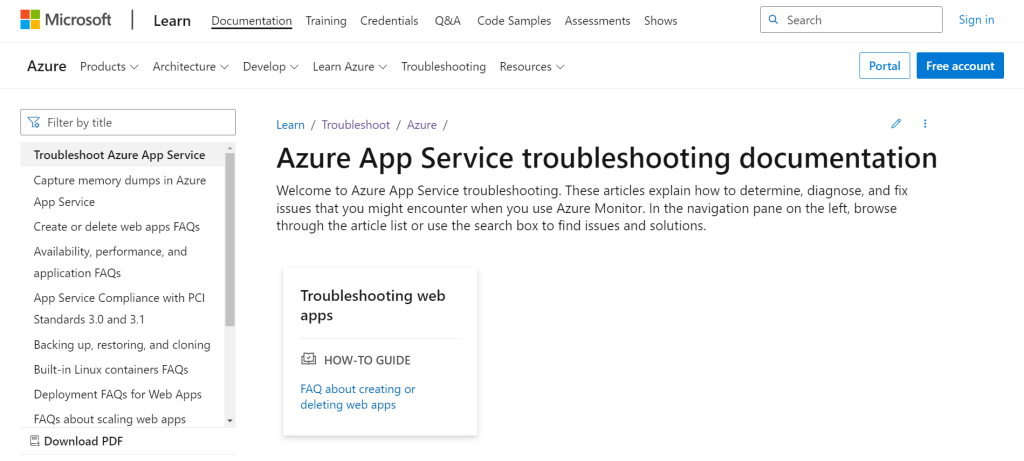1024x461 pixels.
Task: Click the Free account button
Action: (960, 66)
